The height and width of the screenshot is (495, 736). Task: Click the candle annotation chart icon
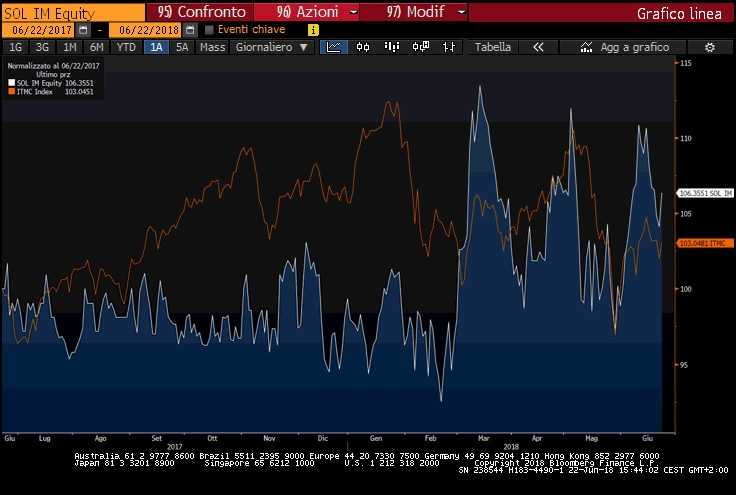421,46
